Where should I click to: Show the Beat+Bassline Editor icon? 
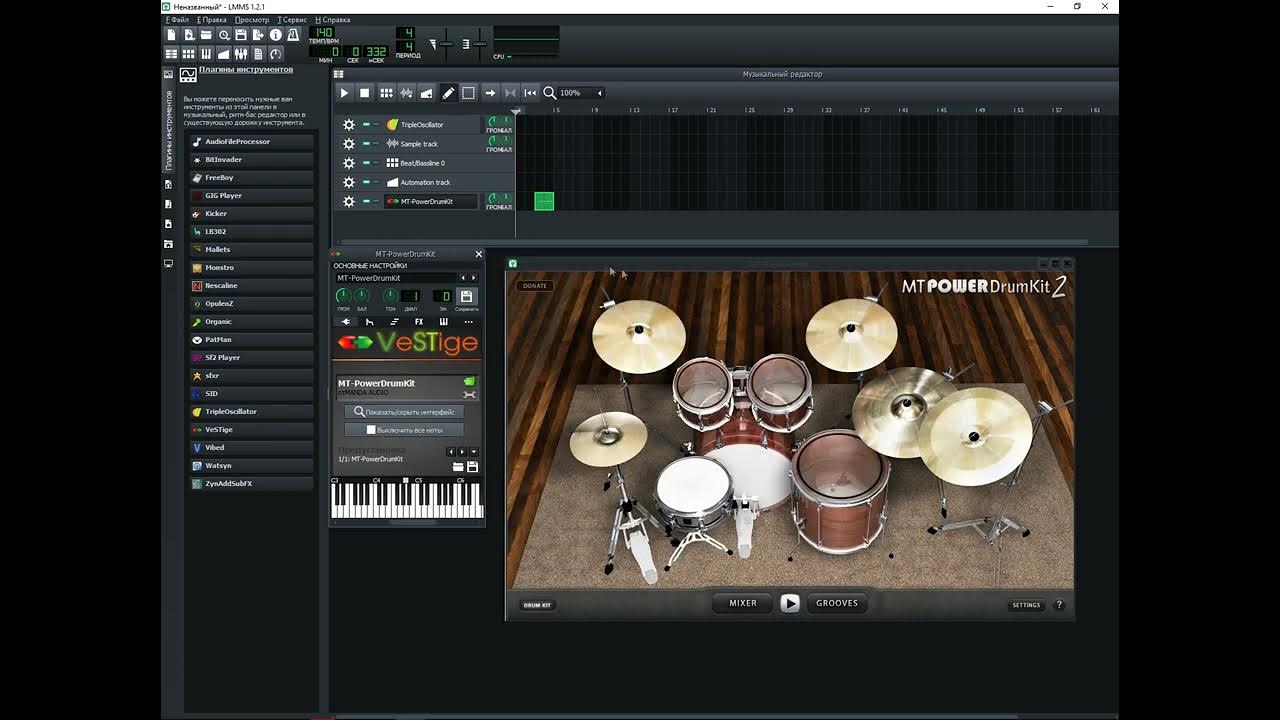(x=188, y=54)
